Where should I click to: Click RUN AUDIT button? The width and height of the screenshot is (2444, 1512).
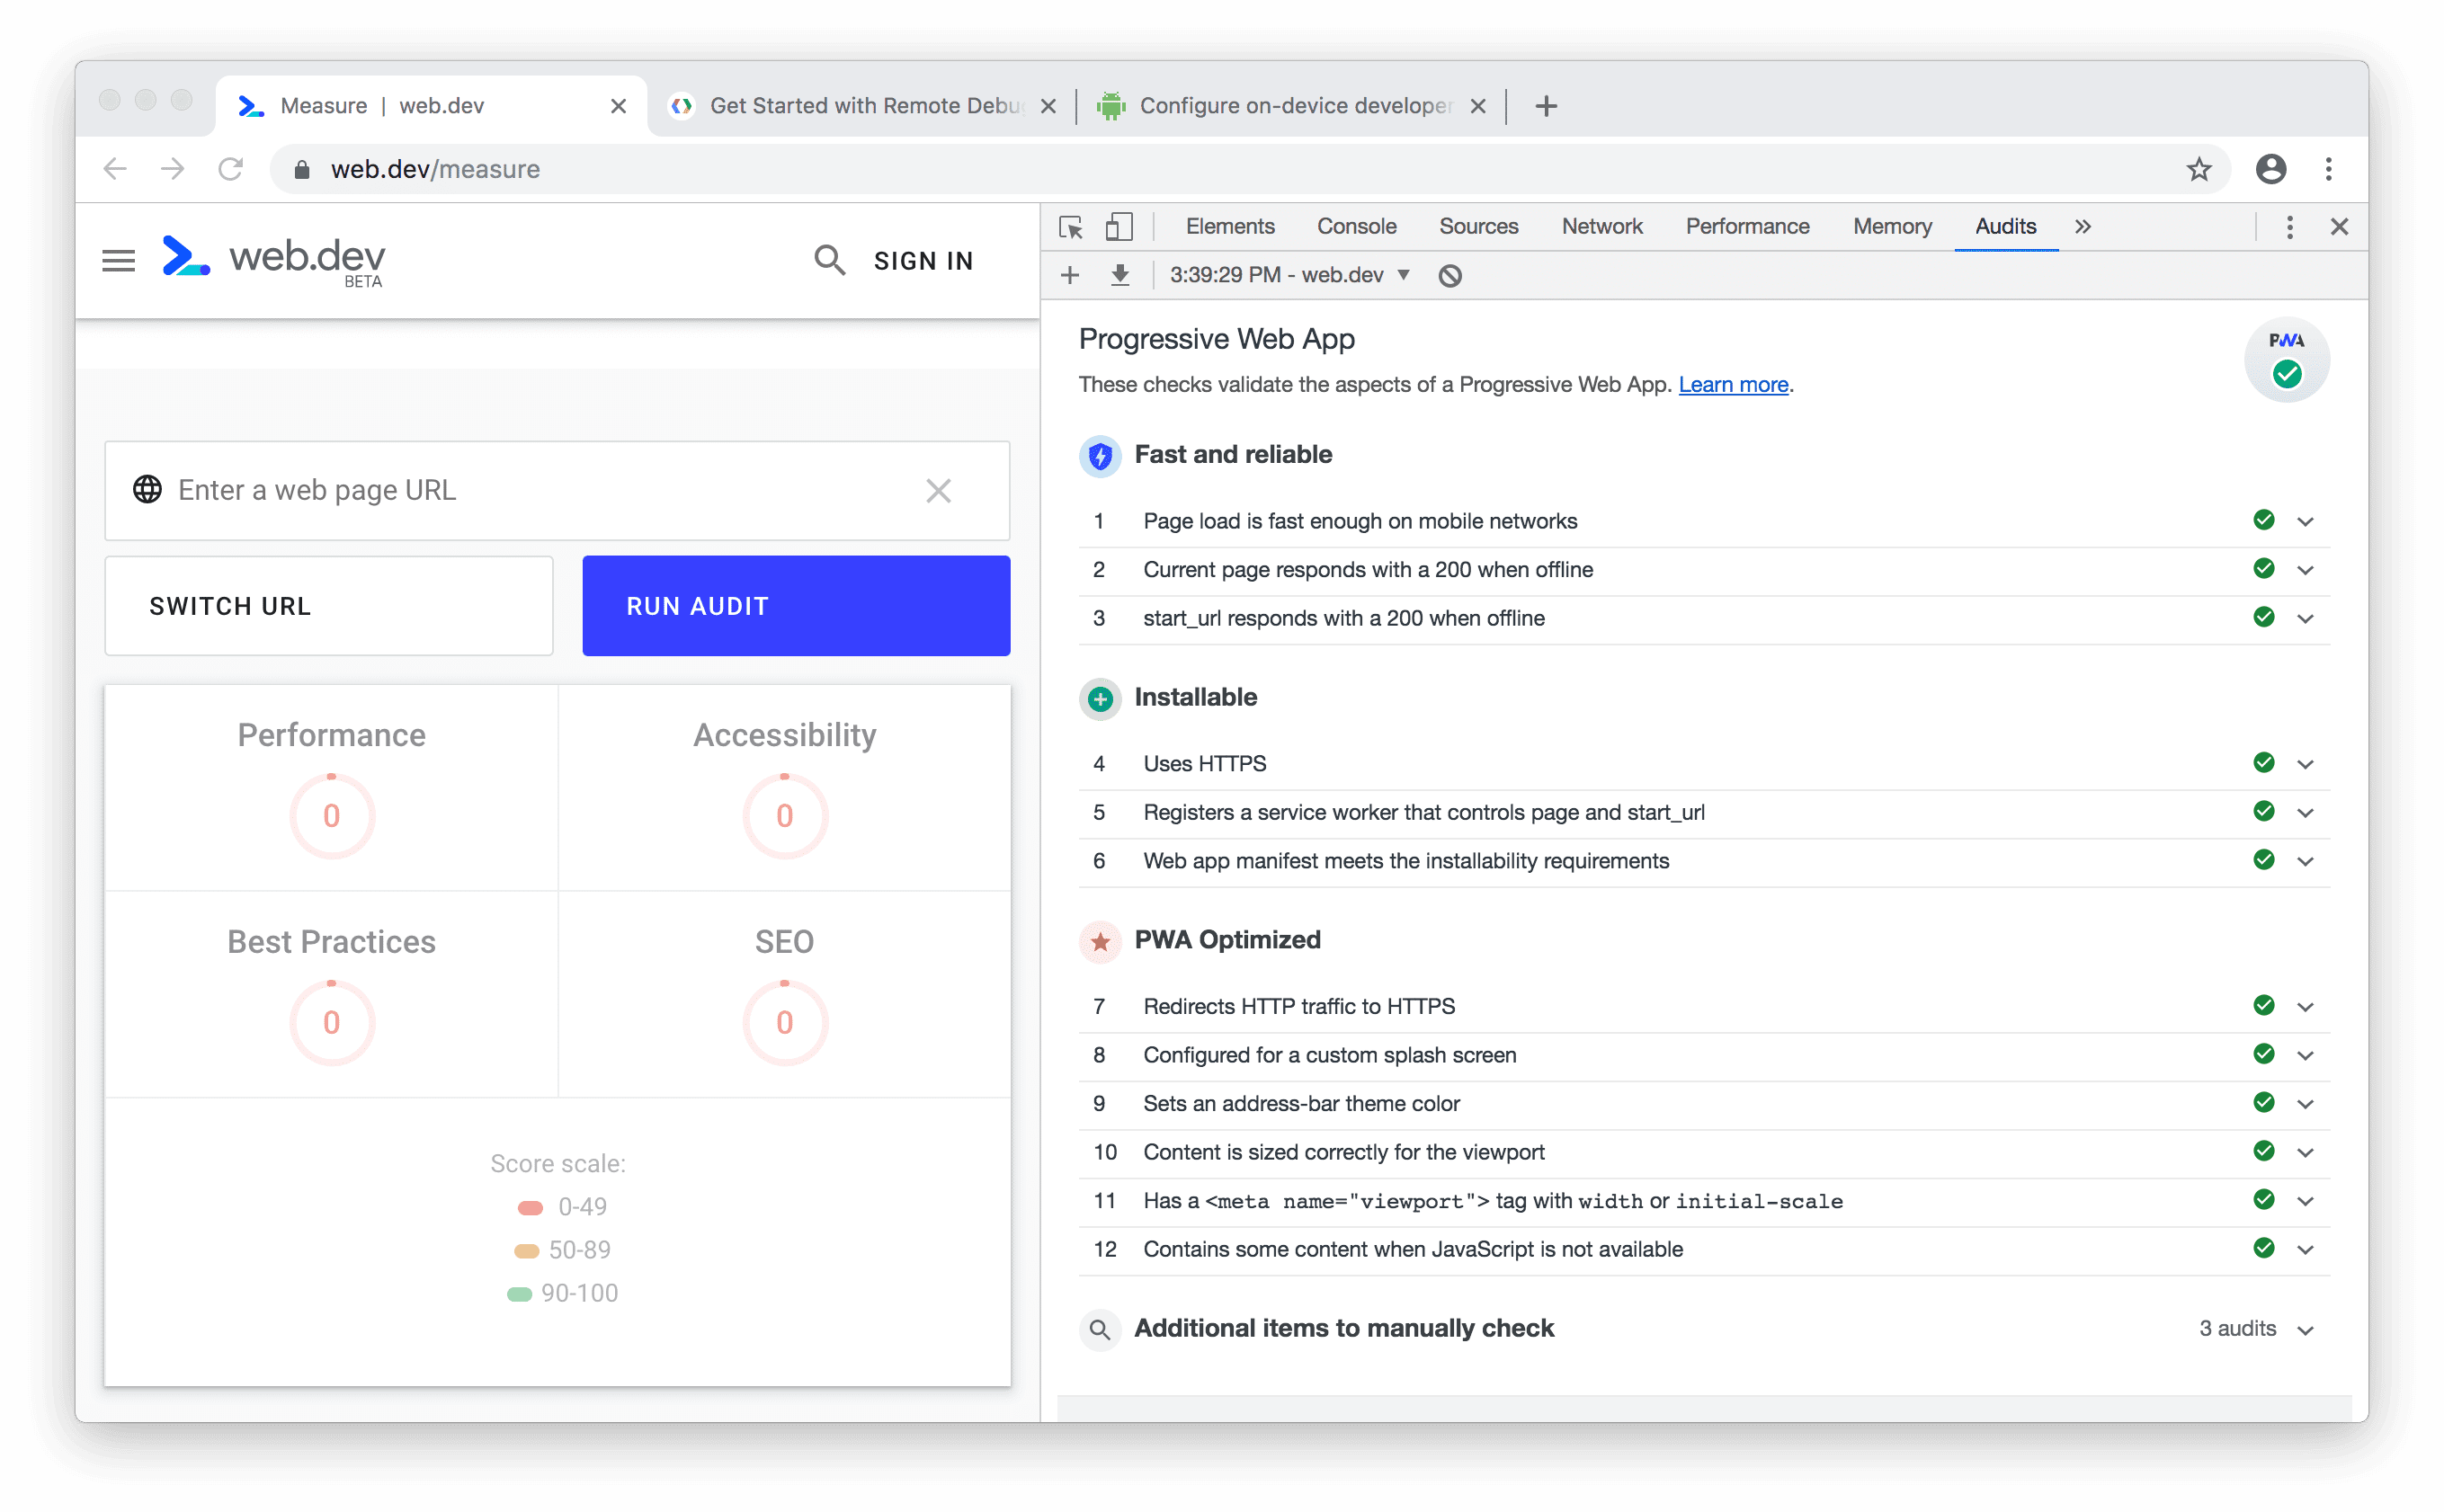796,604
